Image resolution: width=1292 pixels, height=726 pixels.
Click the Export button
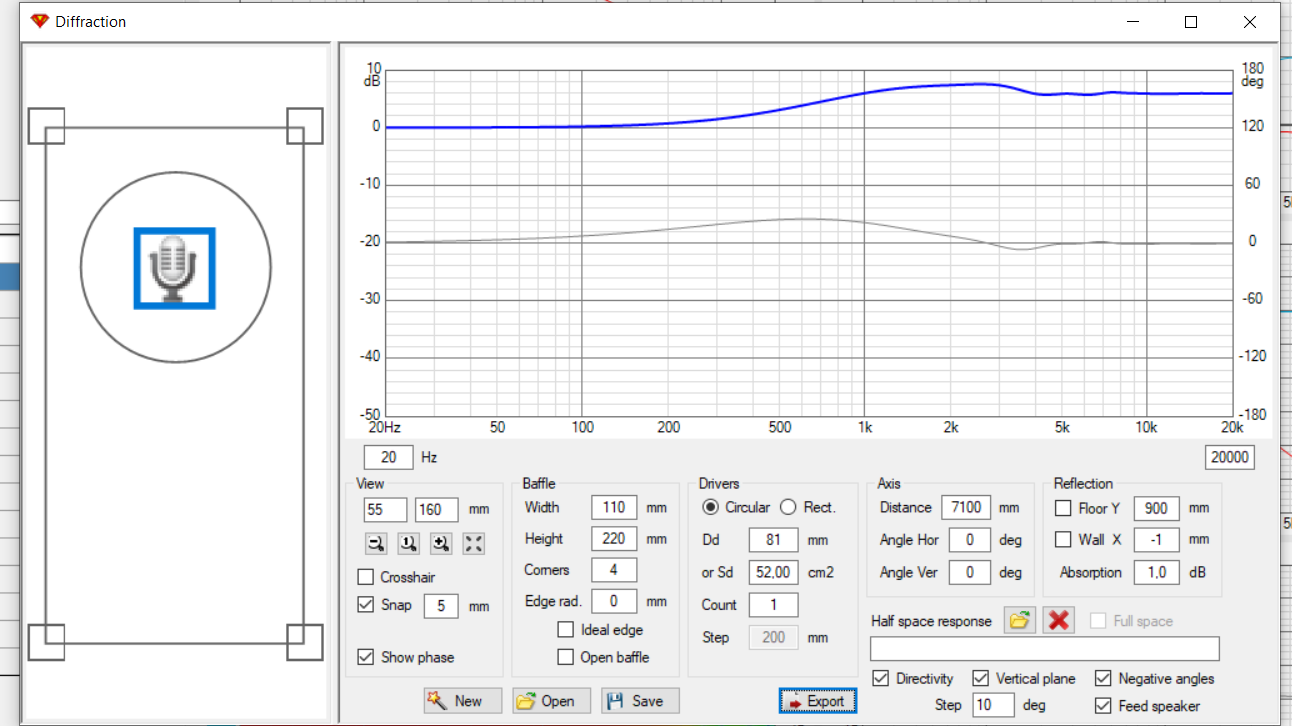click(x=817, y=701)
